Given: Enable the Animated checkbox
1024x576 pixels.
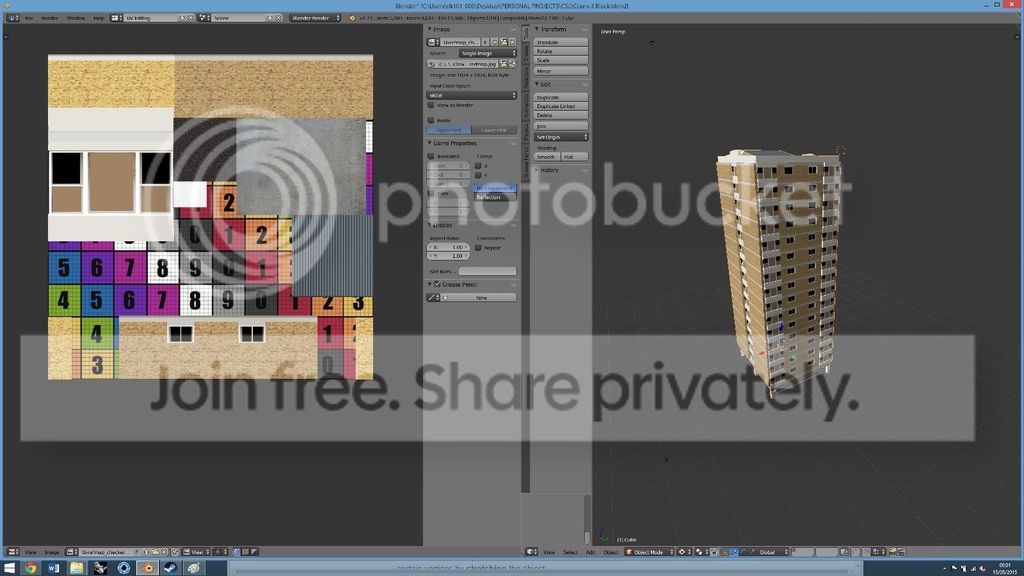Looking at the screenshot, I should click(x=431, y=156).
